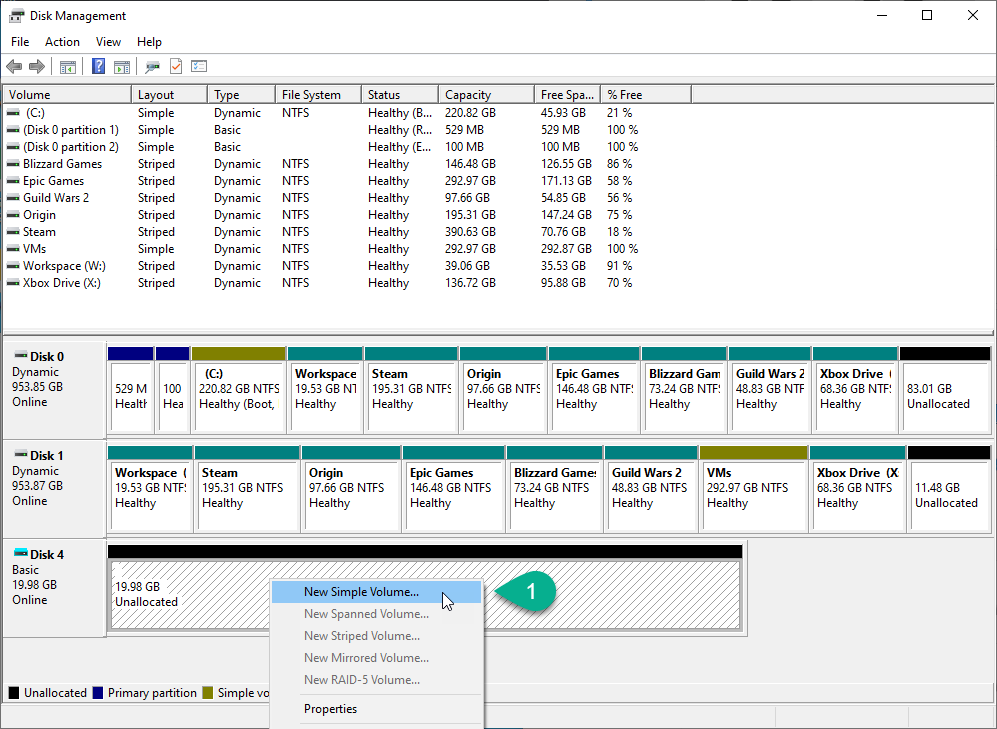Select the Steam volume row in the list
Screen dimensions: 997x729
pos(39,232)
